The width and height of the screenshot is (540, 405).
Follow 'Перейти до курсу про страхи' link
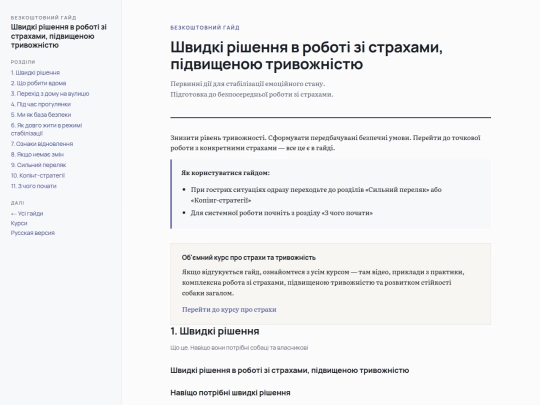tap(229, 309)
